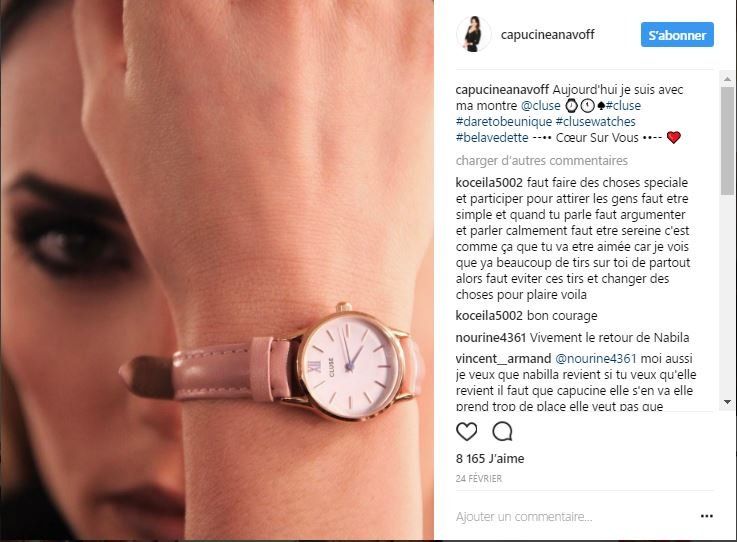
Task: Like the post with the heart icon
Action: (x=467, y=432)
